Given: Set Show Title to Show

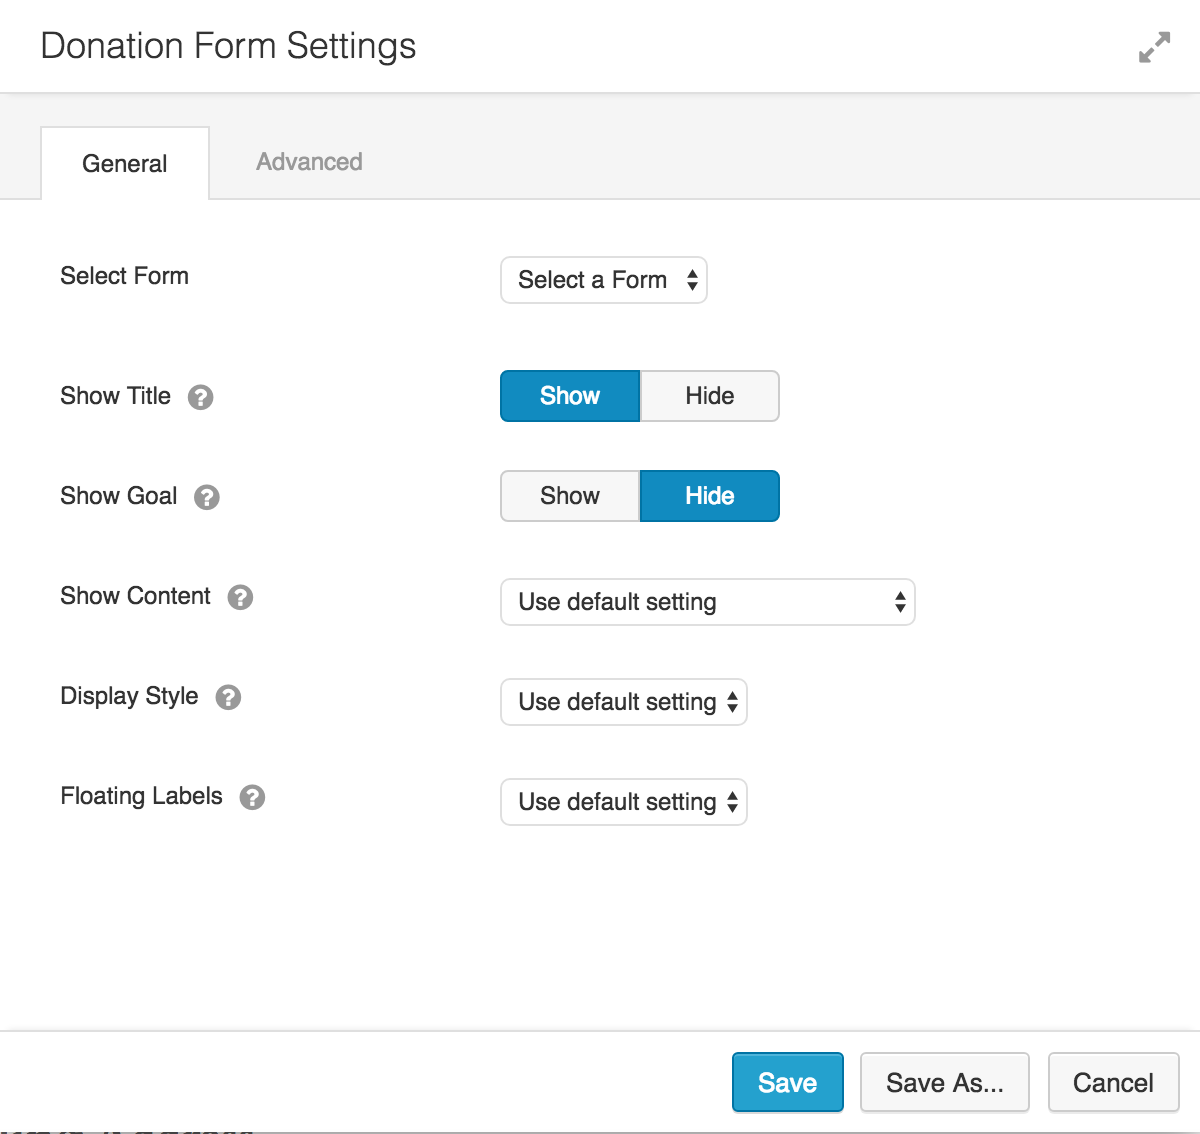Looking at the screenshot, I should point(570,396).
